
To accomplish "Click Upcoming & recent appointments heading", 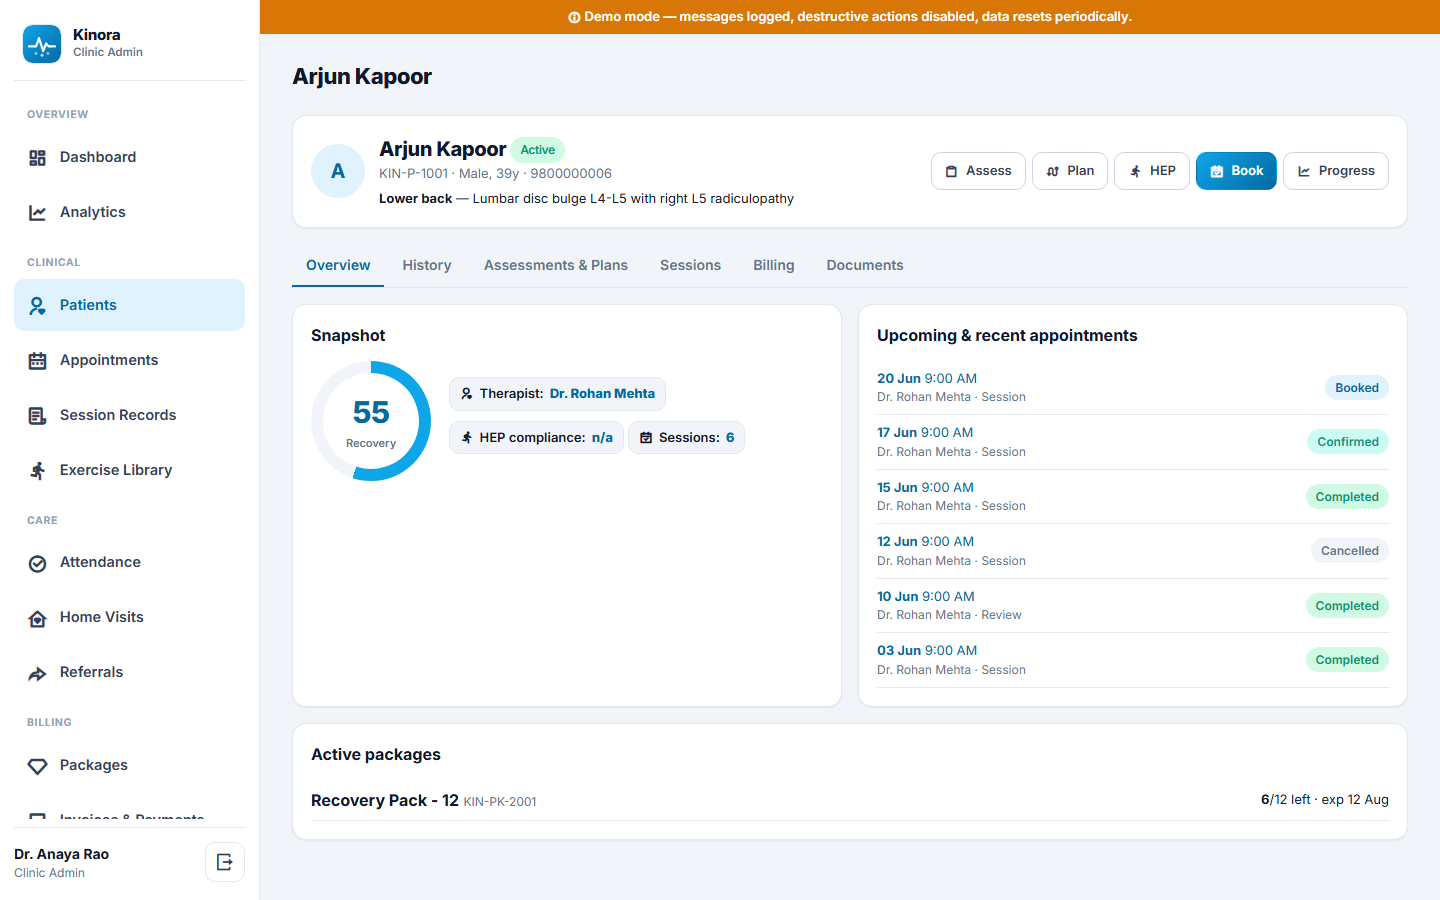I will tap(1007, 336).
